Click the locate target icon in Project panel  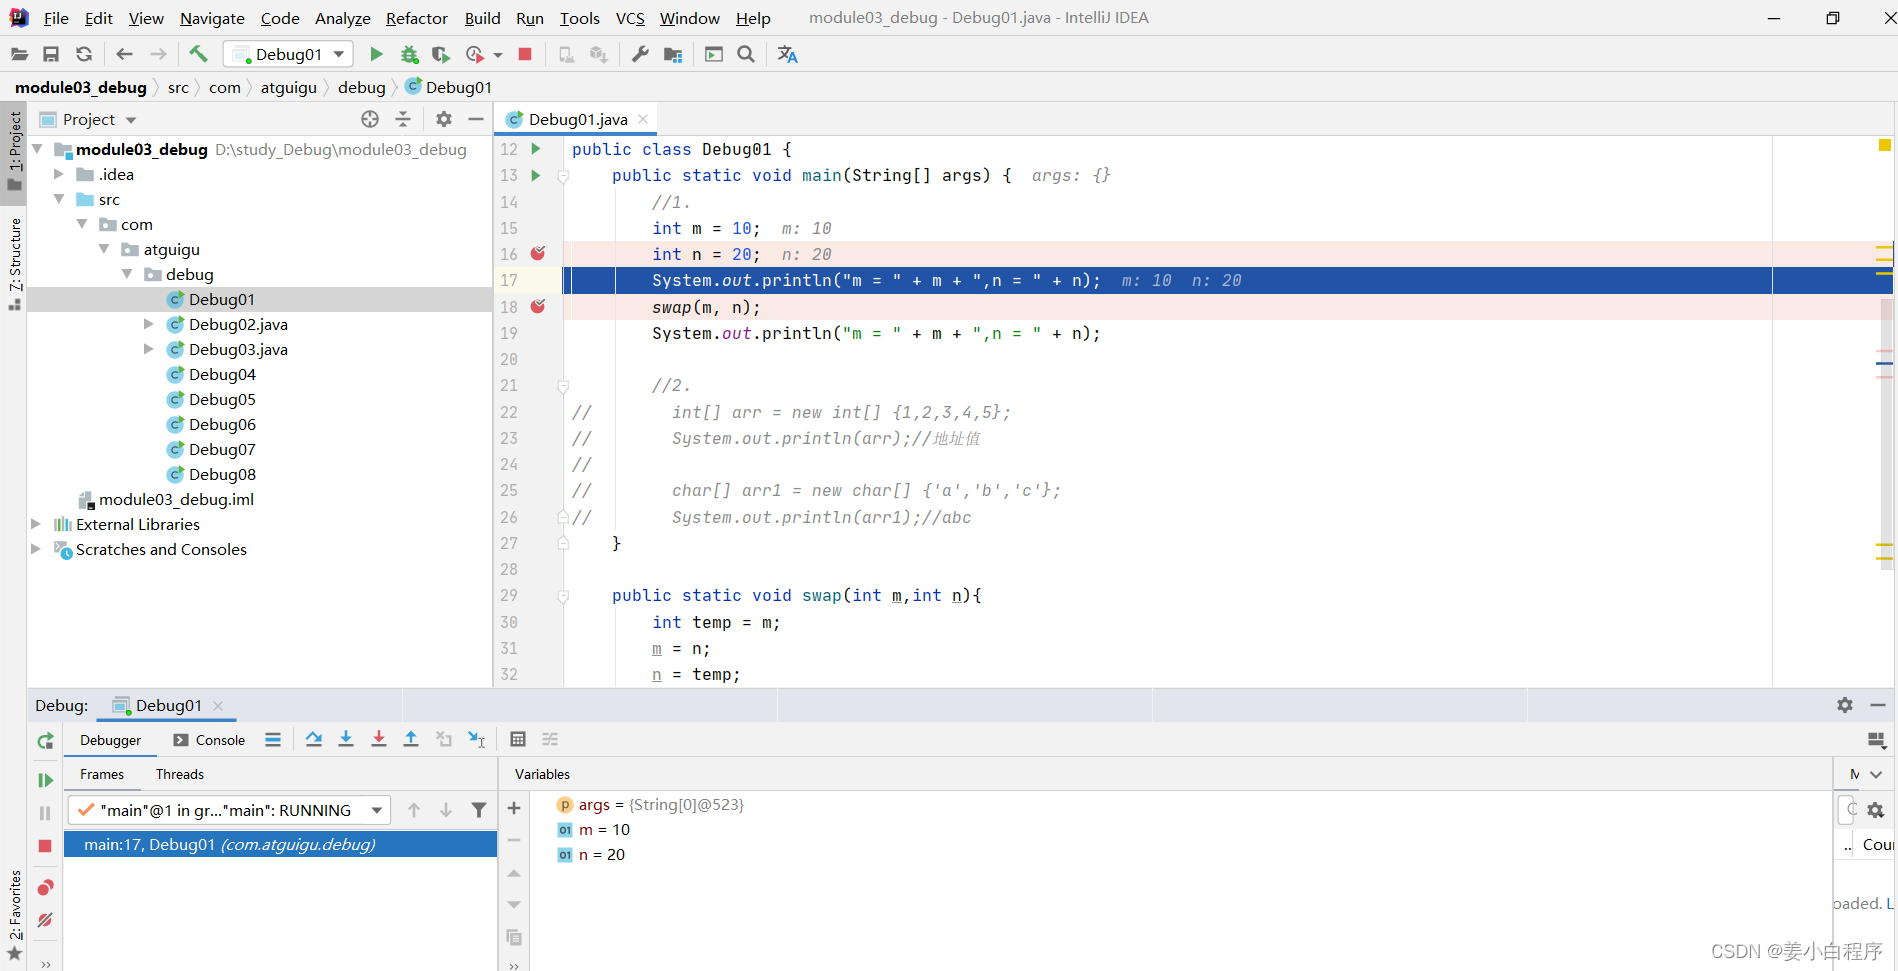click(x=370, y=119)
